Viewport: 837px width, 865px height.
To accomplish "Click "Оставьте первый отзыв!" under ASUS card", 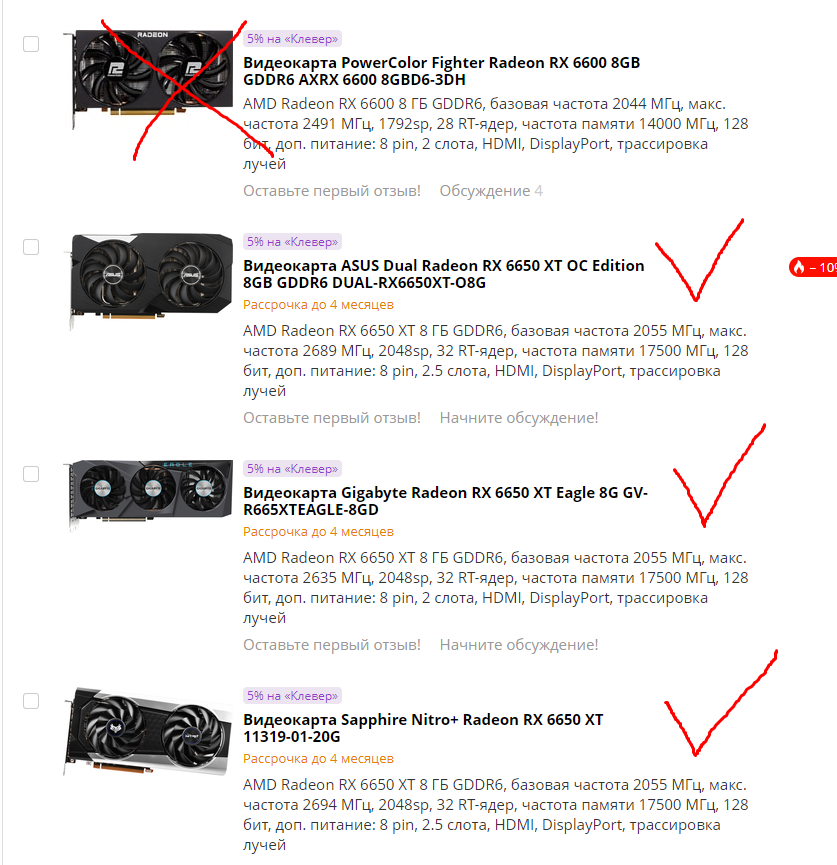I will coord(332,418).
